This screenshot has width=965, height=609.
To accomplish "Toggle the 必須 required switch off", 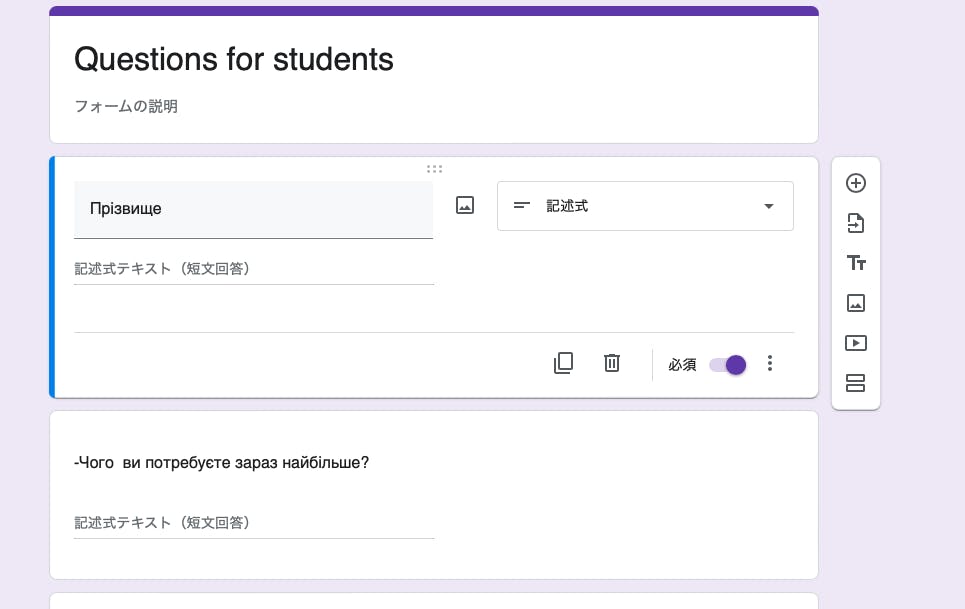I will coord(728,365).
